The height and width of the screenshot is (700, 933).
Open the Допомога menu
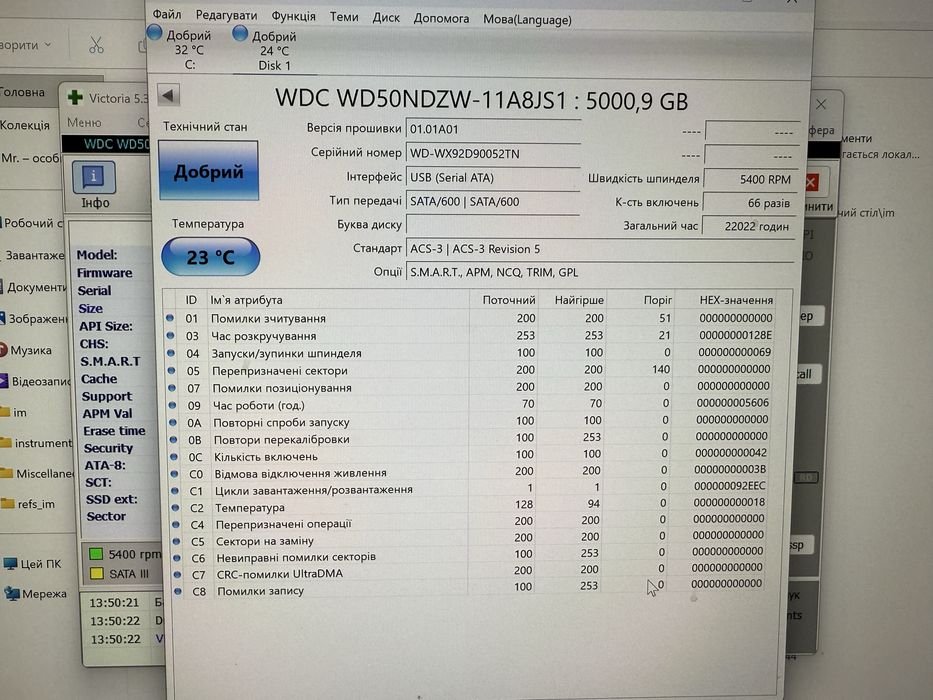tap(441, 18)
